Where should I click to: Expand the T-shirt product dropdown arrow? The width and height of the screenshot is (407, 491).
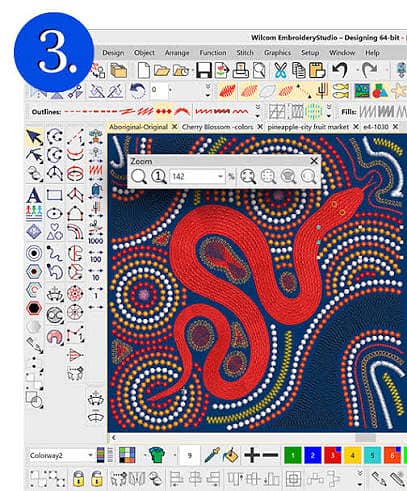[x=175, y=455]
